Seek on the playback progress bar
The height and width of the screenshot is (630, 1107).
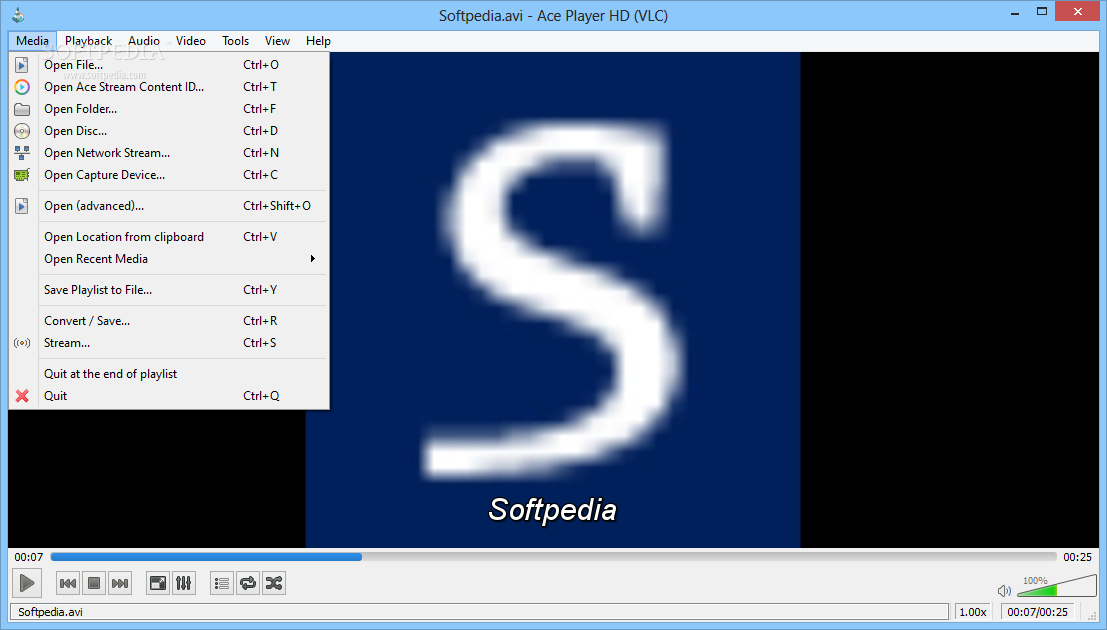pos(554,557)
